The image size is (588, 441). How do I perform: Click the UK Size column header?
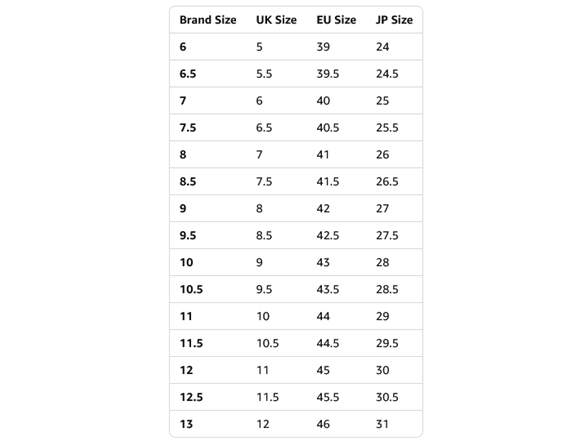tap(276, 20)
